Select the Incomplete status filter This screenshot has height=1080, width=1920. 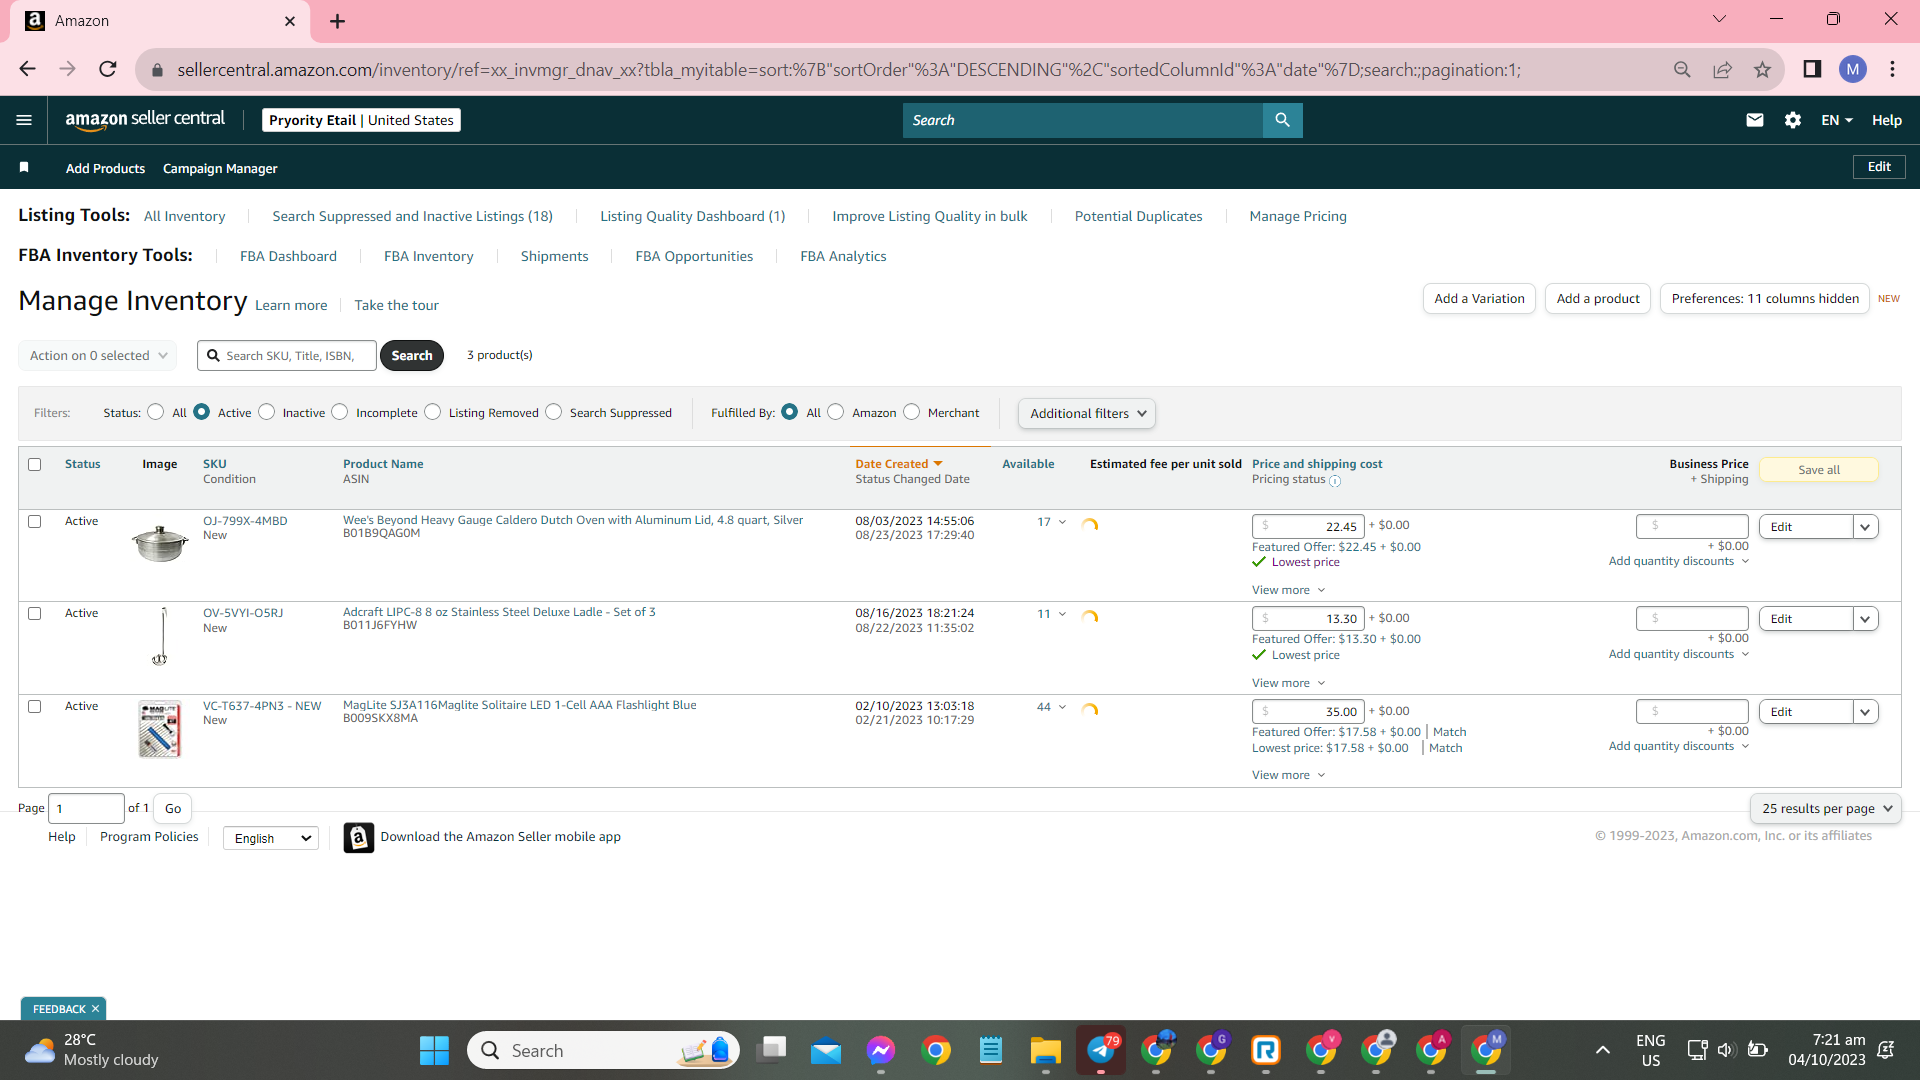(x=340, y=412)
